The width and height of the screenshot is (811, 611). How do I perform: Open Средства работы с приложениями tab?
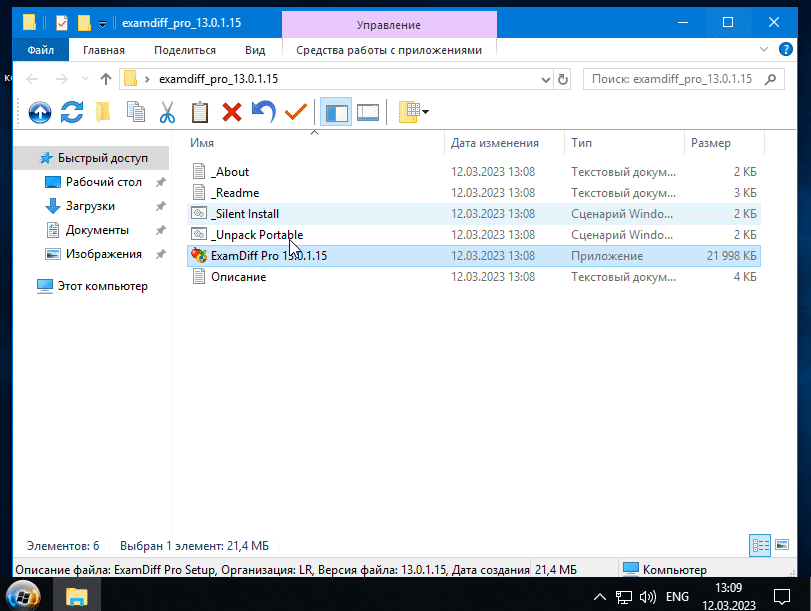389,50
